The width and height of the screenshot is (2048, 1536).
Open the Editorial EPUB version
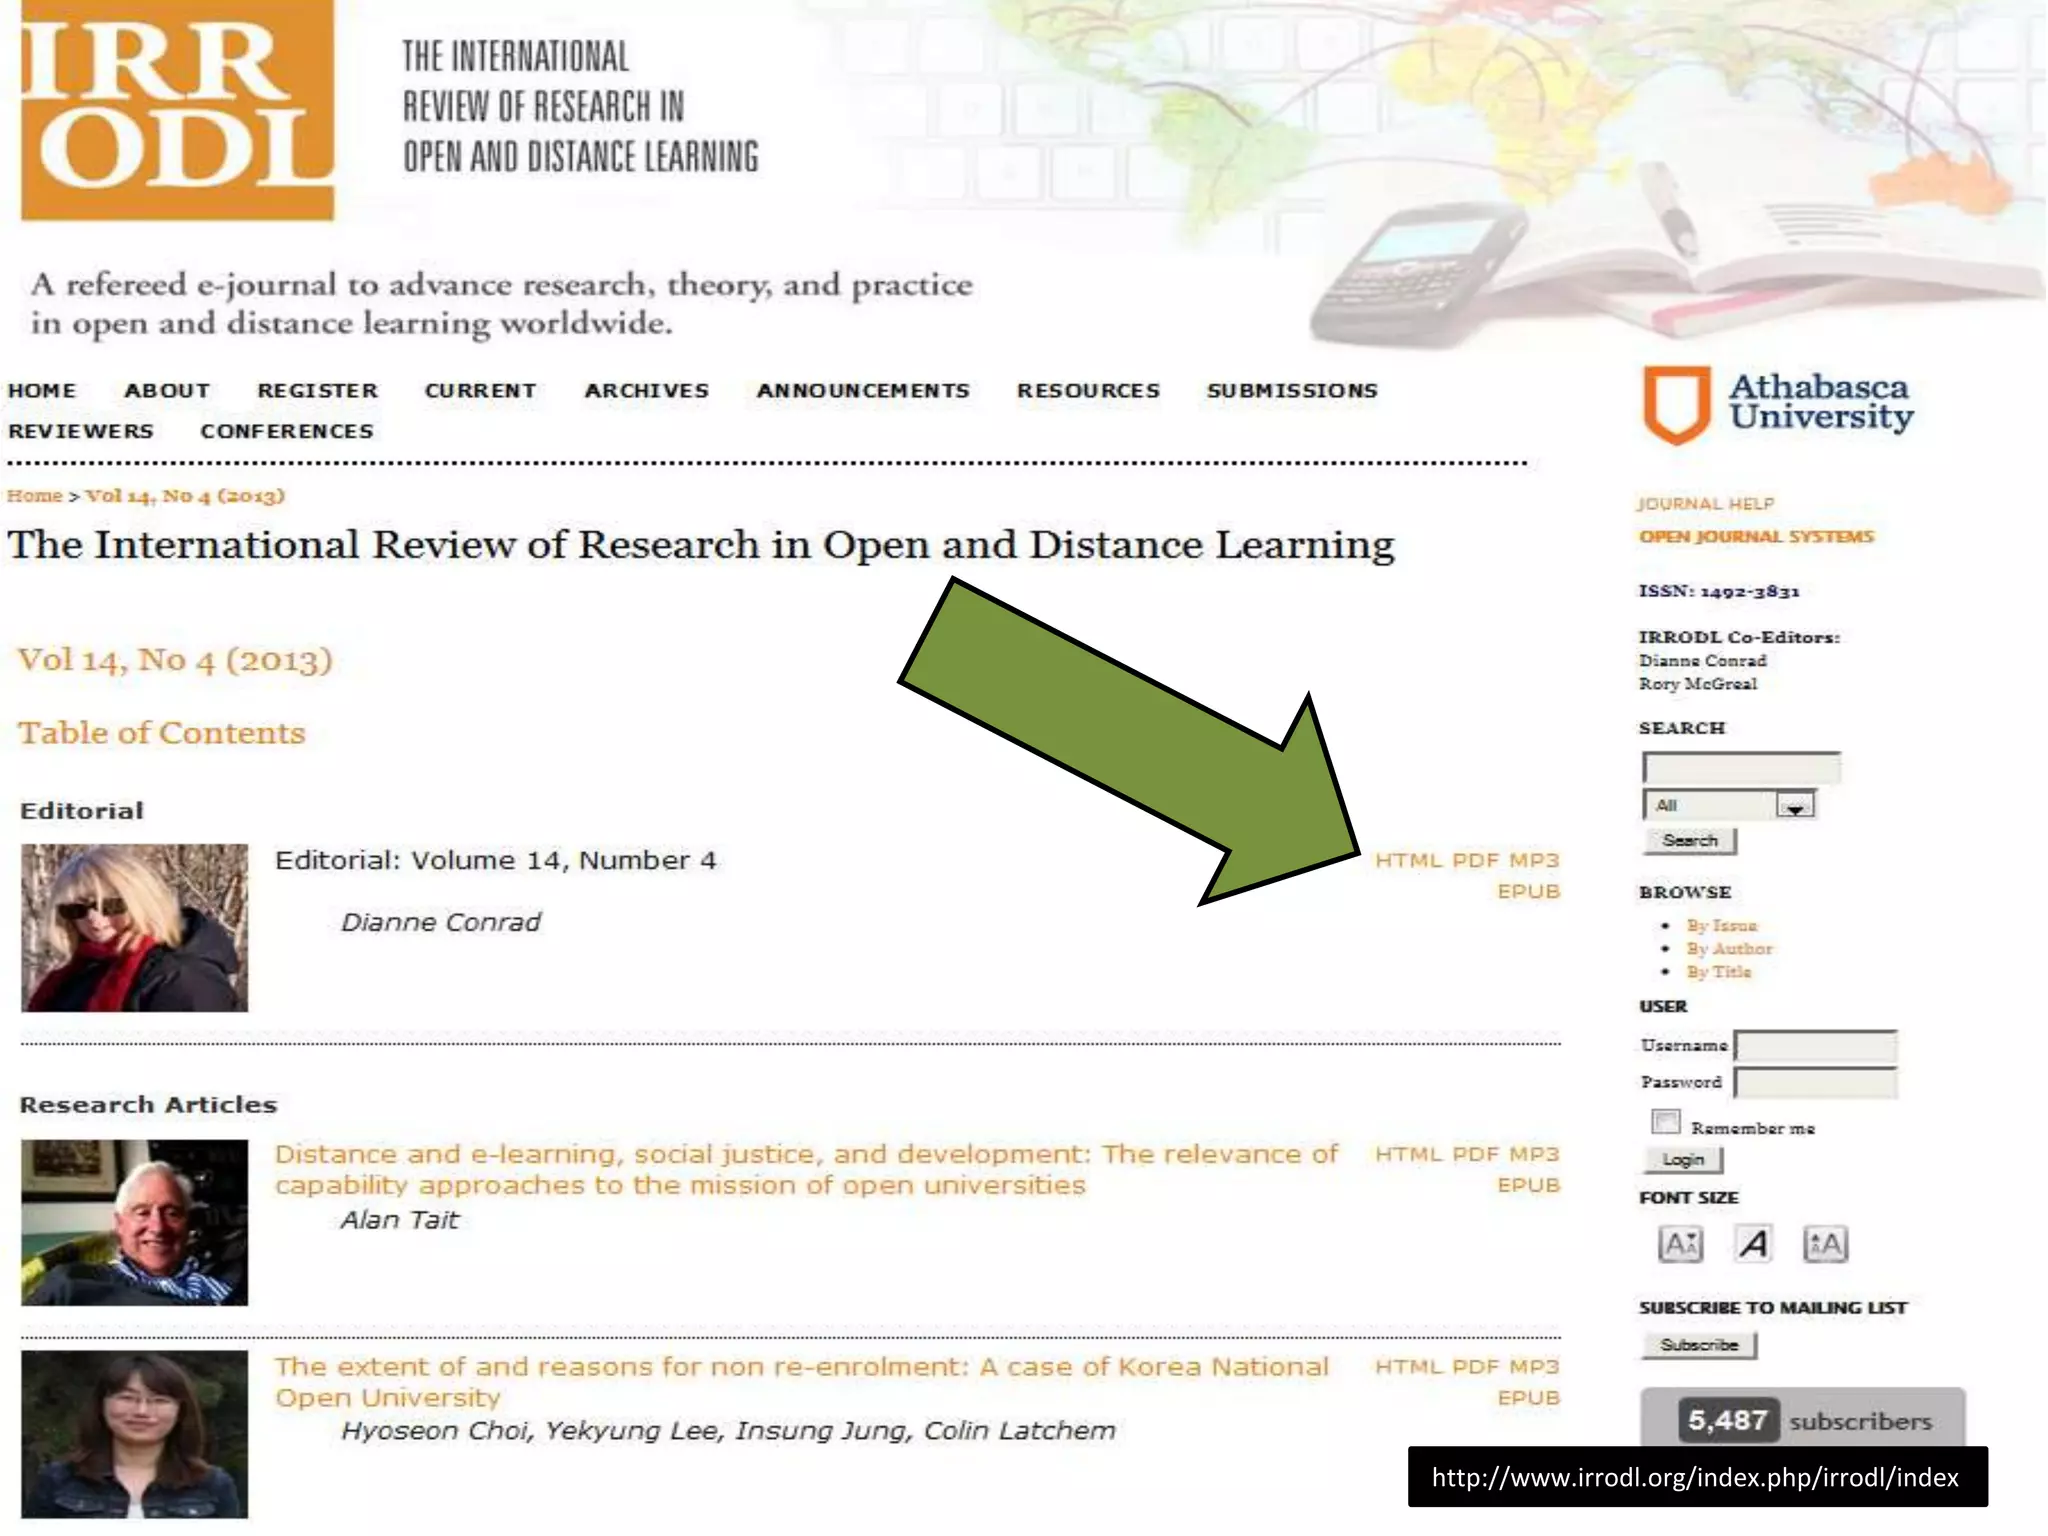pyautogui.click(x=1528, y=892)
